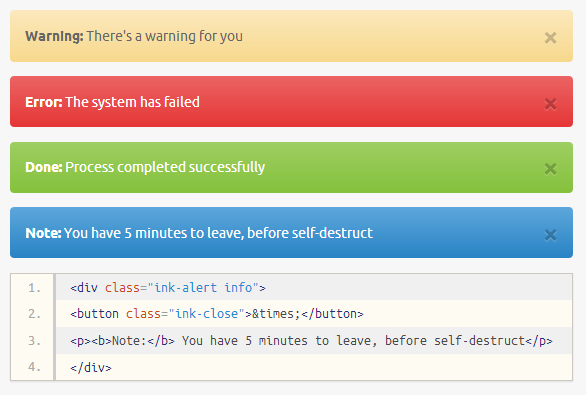Viewport: 586px width, 395px height.
Task: Select code line 4 closing div
Action: pyautogui.click(x=314, y=367)
